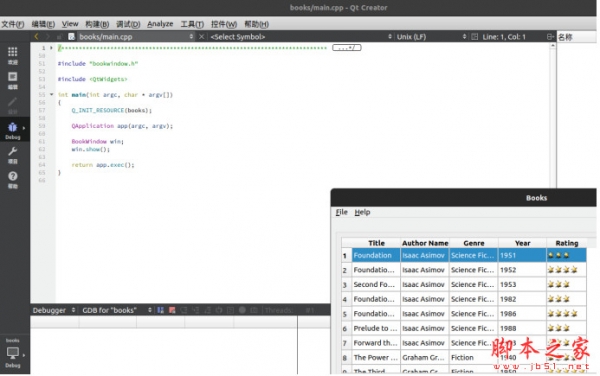This screenshot has height=376, width=600.
Task: Click the step out debugger icon
Action: click(x=207, y=310)
